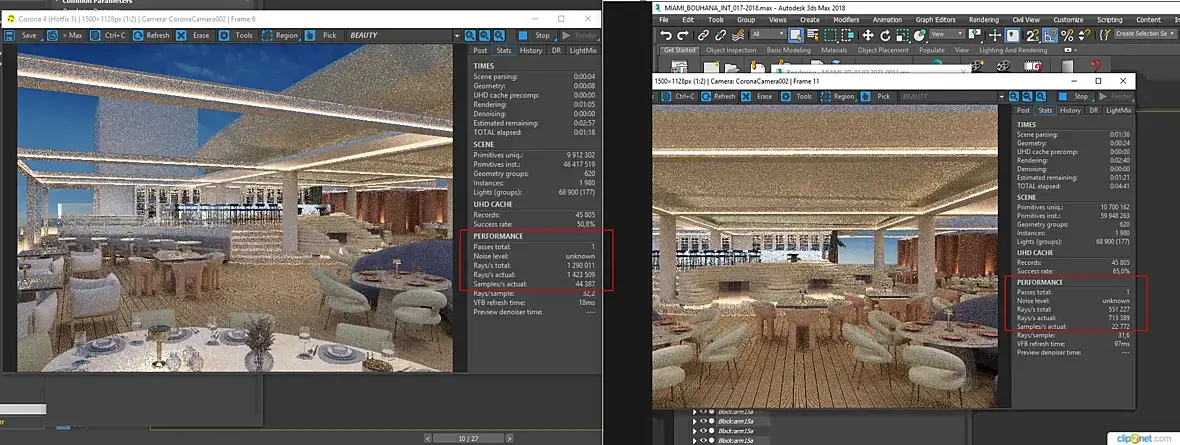The height and width of the screenshot is (445, 1180).
Task: Open Civil View menu
Action: (x=1026, y=20)
